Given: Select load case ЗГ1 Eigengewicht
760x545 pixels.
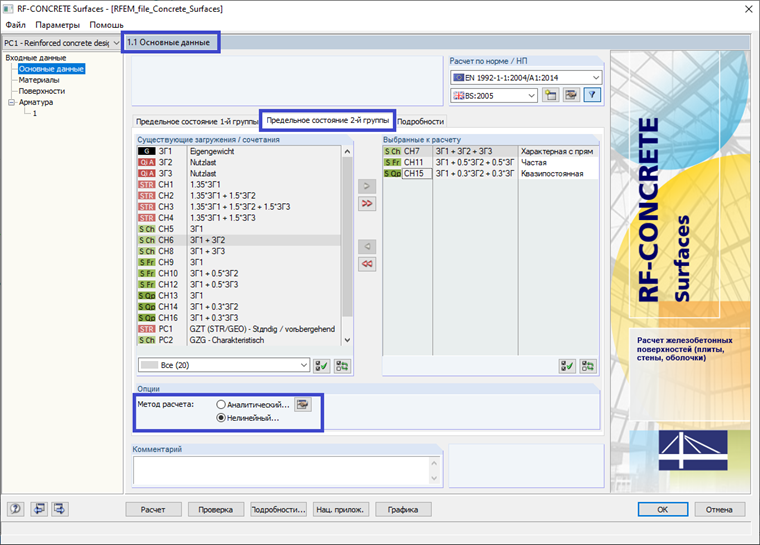Looking at the screenshot, I should tap(239, 151).
